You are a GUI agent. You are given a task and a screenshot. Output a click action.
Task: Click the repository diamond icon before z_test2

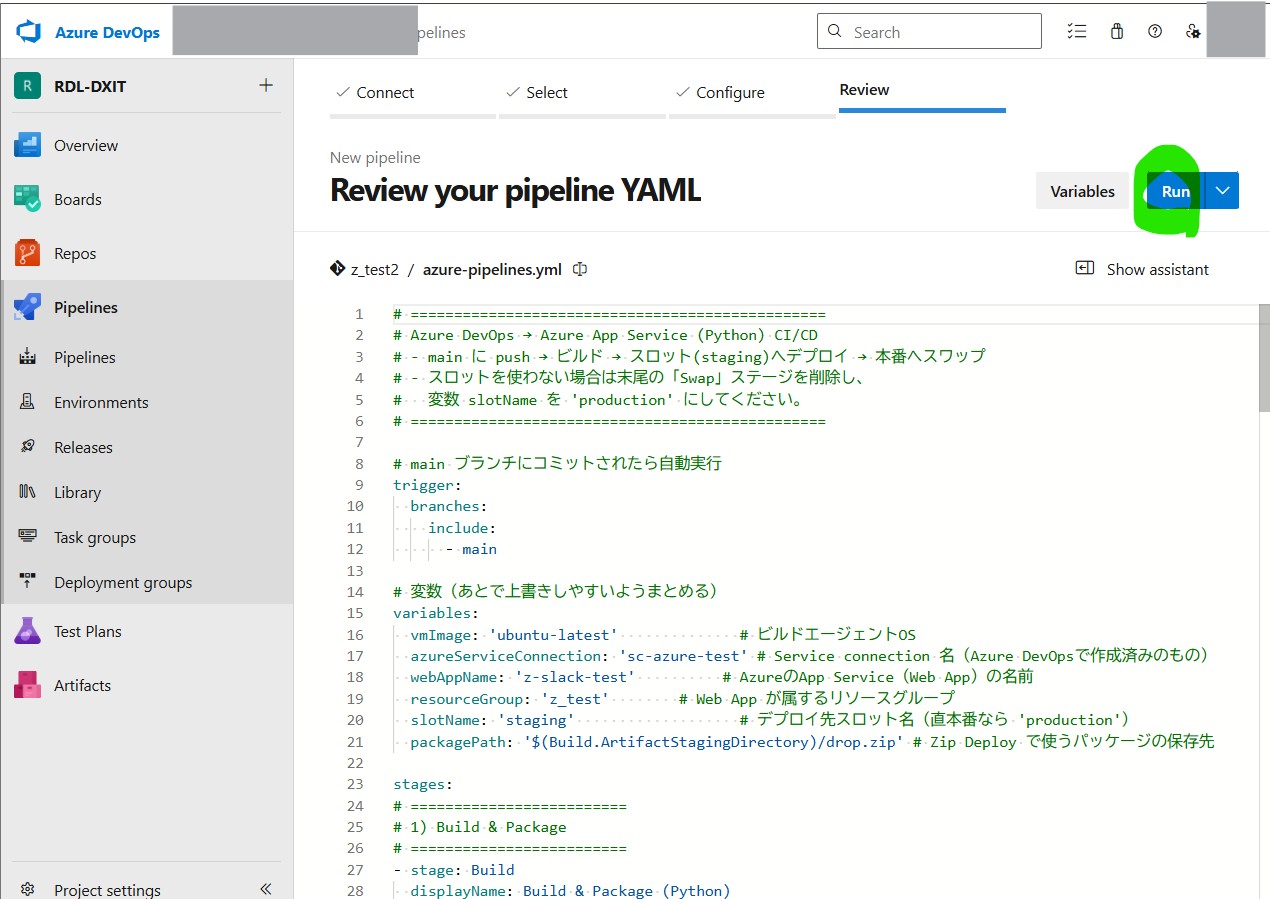(337, 269)
